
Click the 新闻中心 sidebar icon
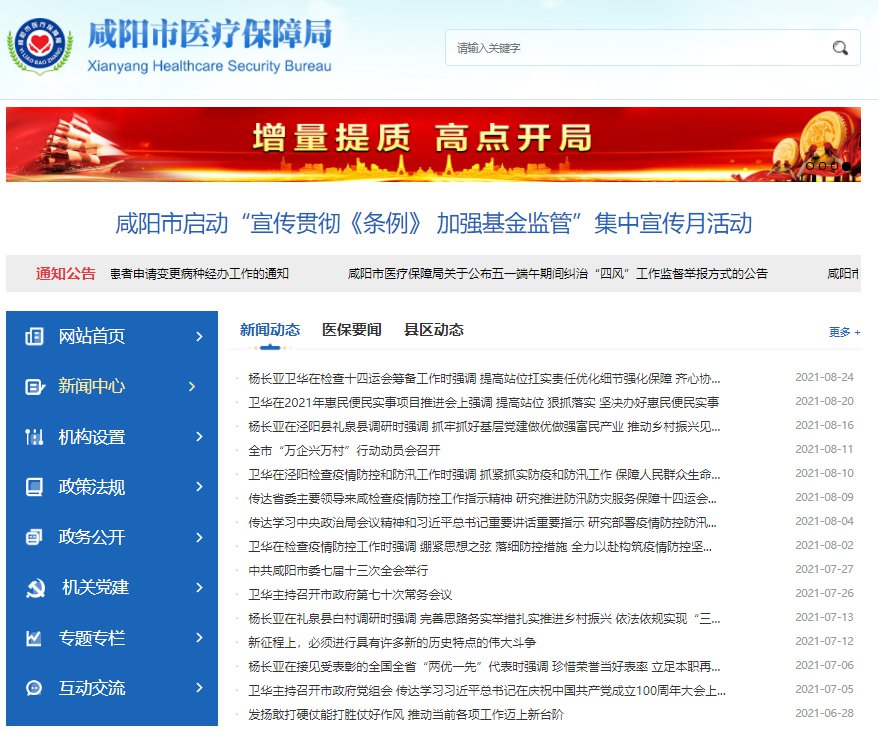point(35,386)
